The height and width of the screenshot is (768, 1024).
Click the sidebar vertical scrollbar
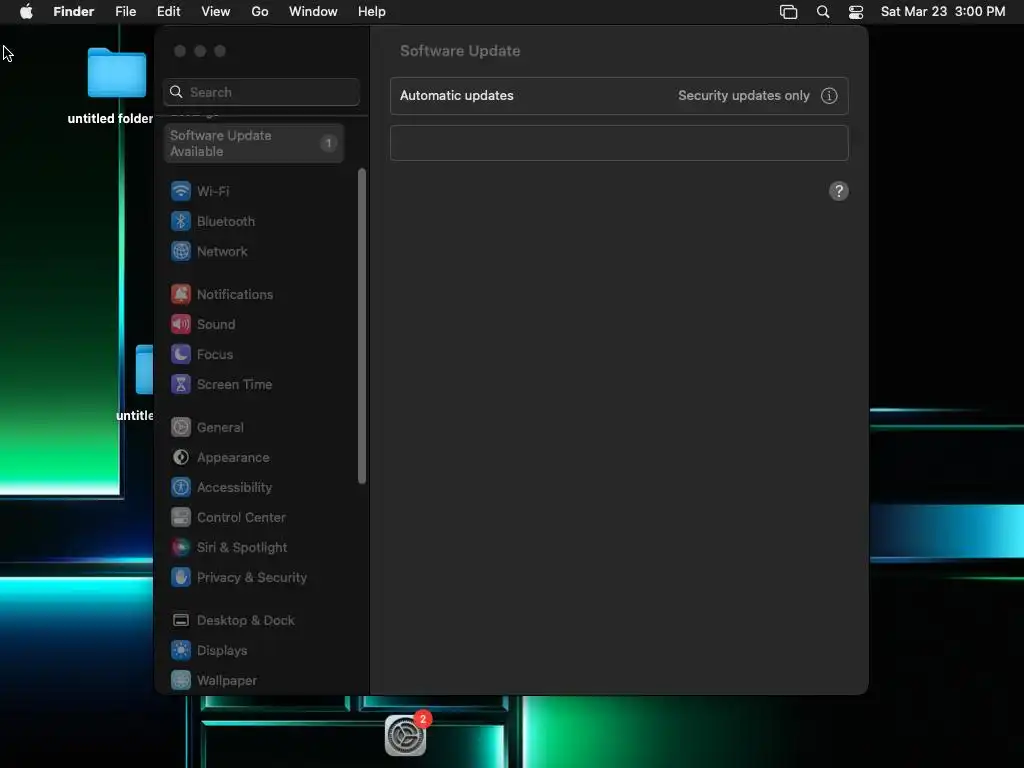click(x=362, y=327)
